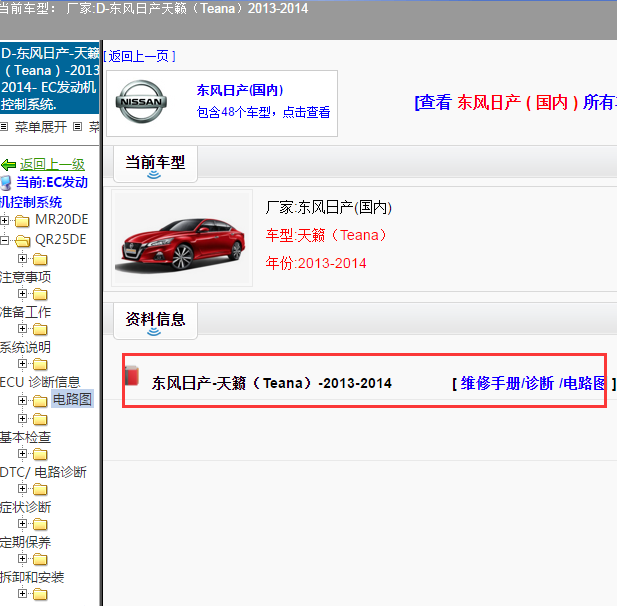Select the 定期保养 tree label
The height and width of the screenshot is (606, 617).
(x=26, y=542)
